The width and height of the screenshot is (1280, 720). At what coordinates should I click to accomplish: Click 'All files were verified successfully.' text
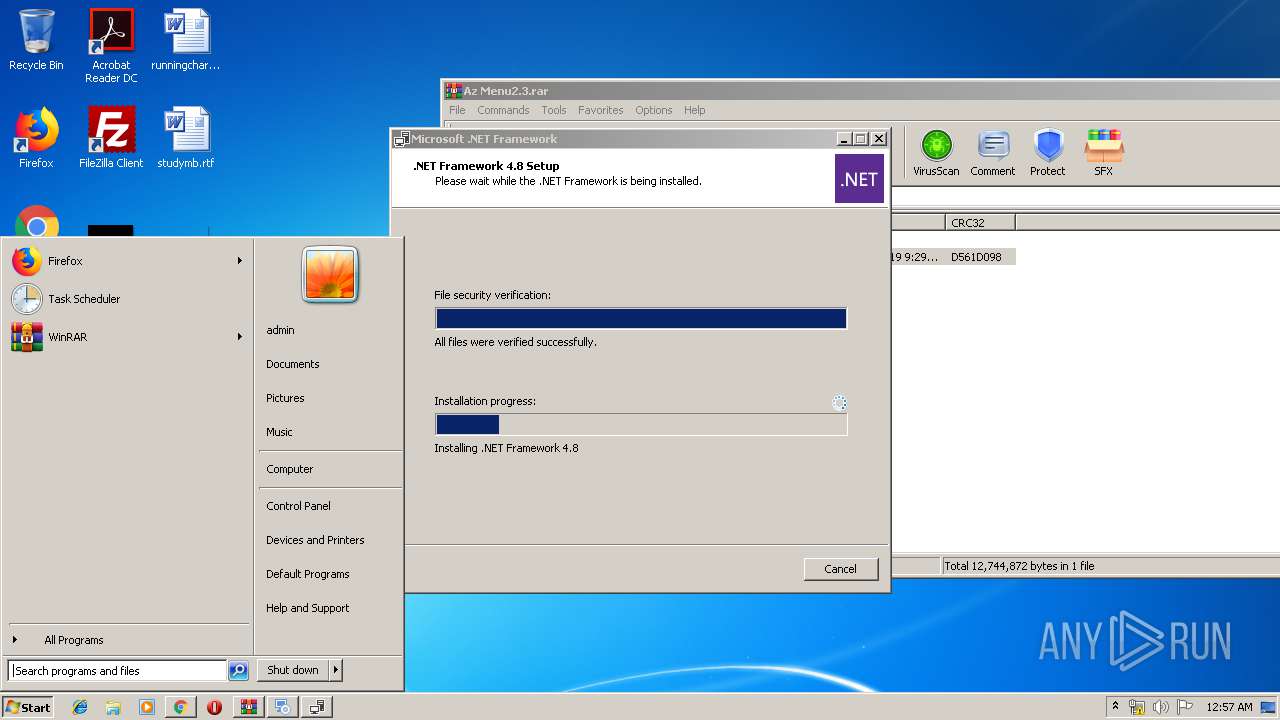click(x=515, y=342)
